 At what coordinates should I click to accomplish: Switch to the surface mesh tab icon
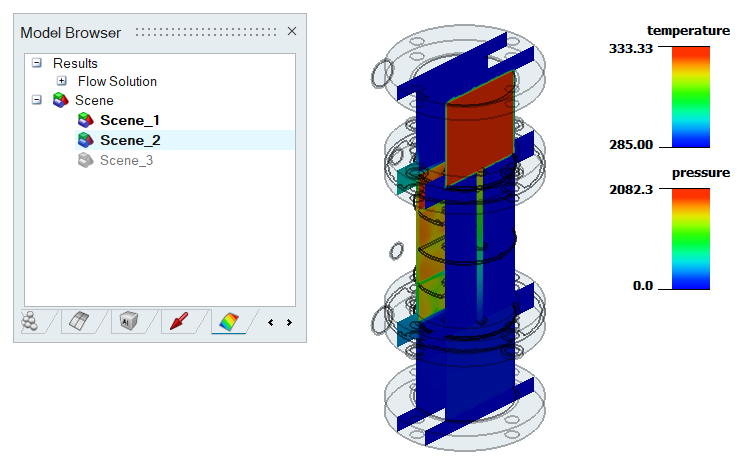click(79, 321)
